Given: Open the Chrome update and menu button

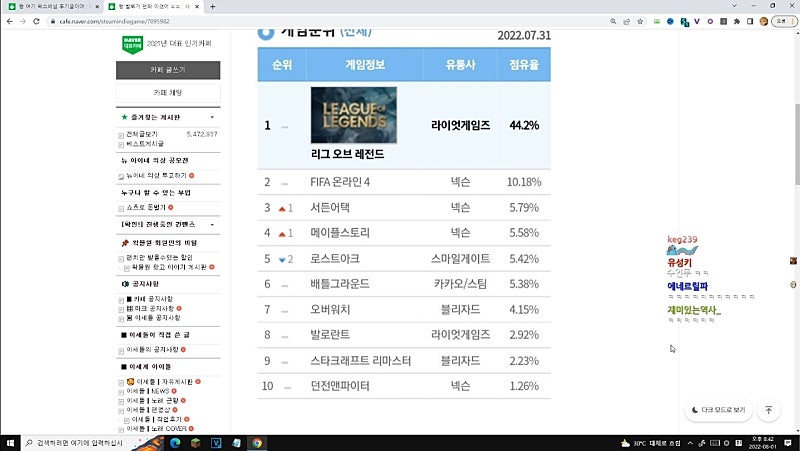Looking at the screenshot, I should coord(784,21).
